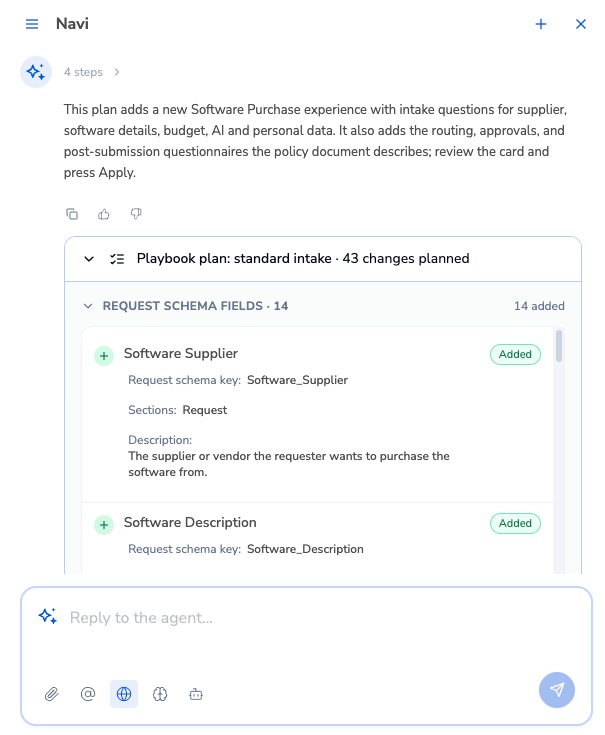This screenshot has width=605, height=735.
Task: Collapse Request Schema Fields section
Action: [x=88, y=306]
